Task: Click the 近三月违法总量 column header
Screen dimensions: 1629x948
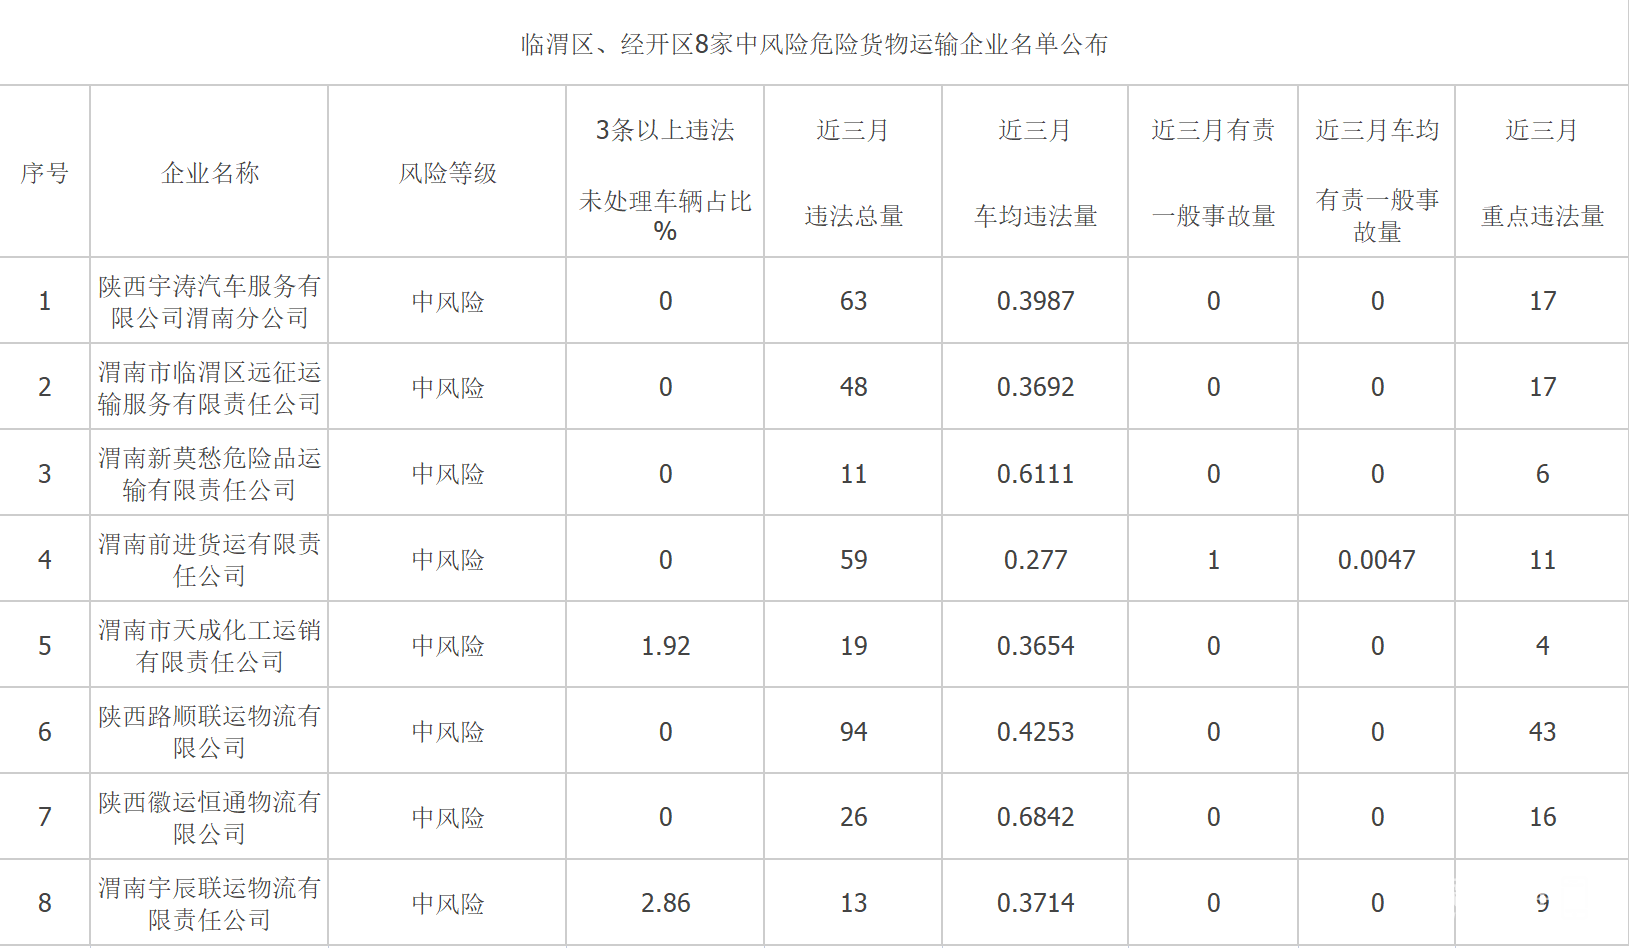Action: [853, 173]
